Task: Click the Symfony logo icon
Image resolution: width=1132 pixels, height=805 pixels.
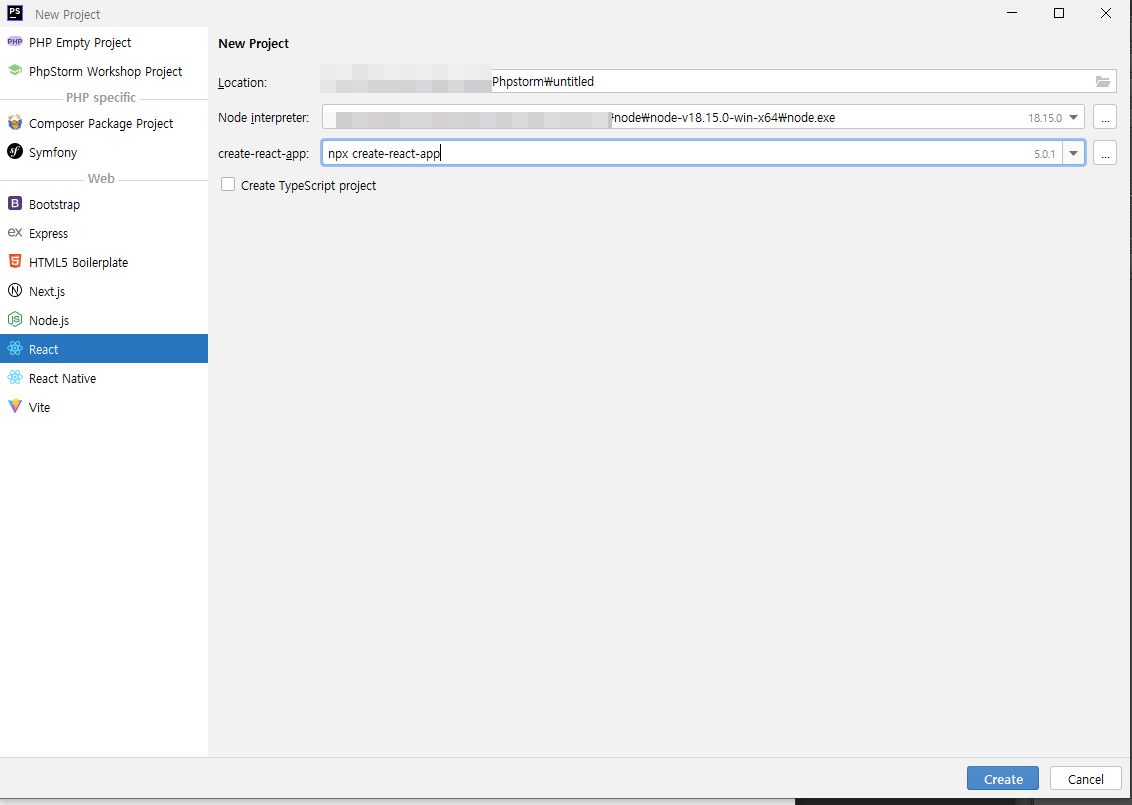Action: (14, 151)
